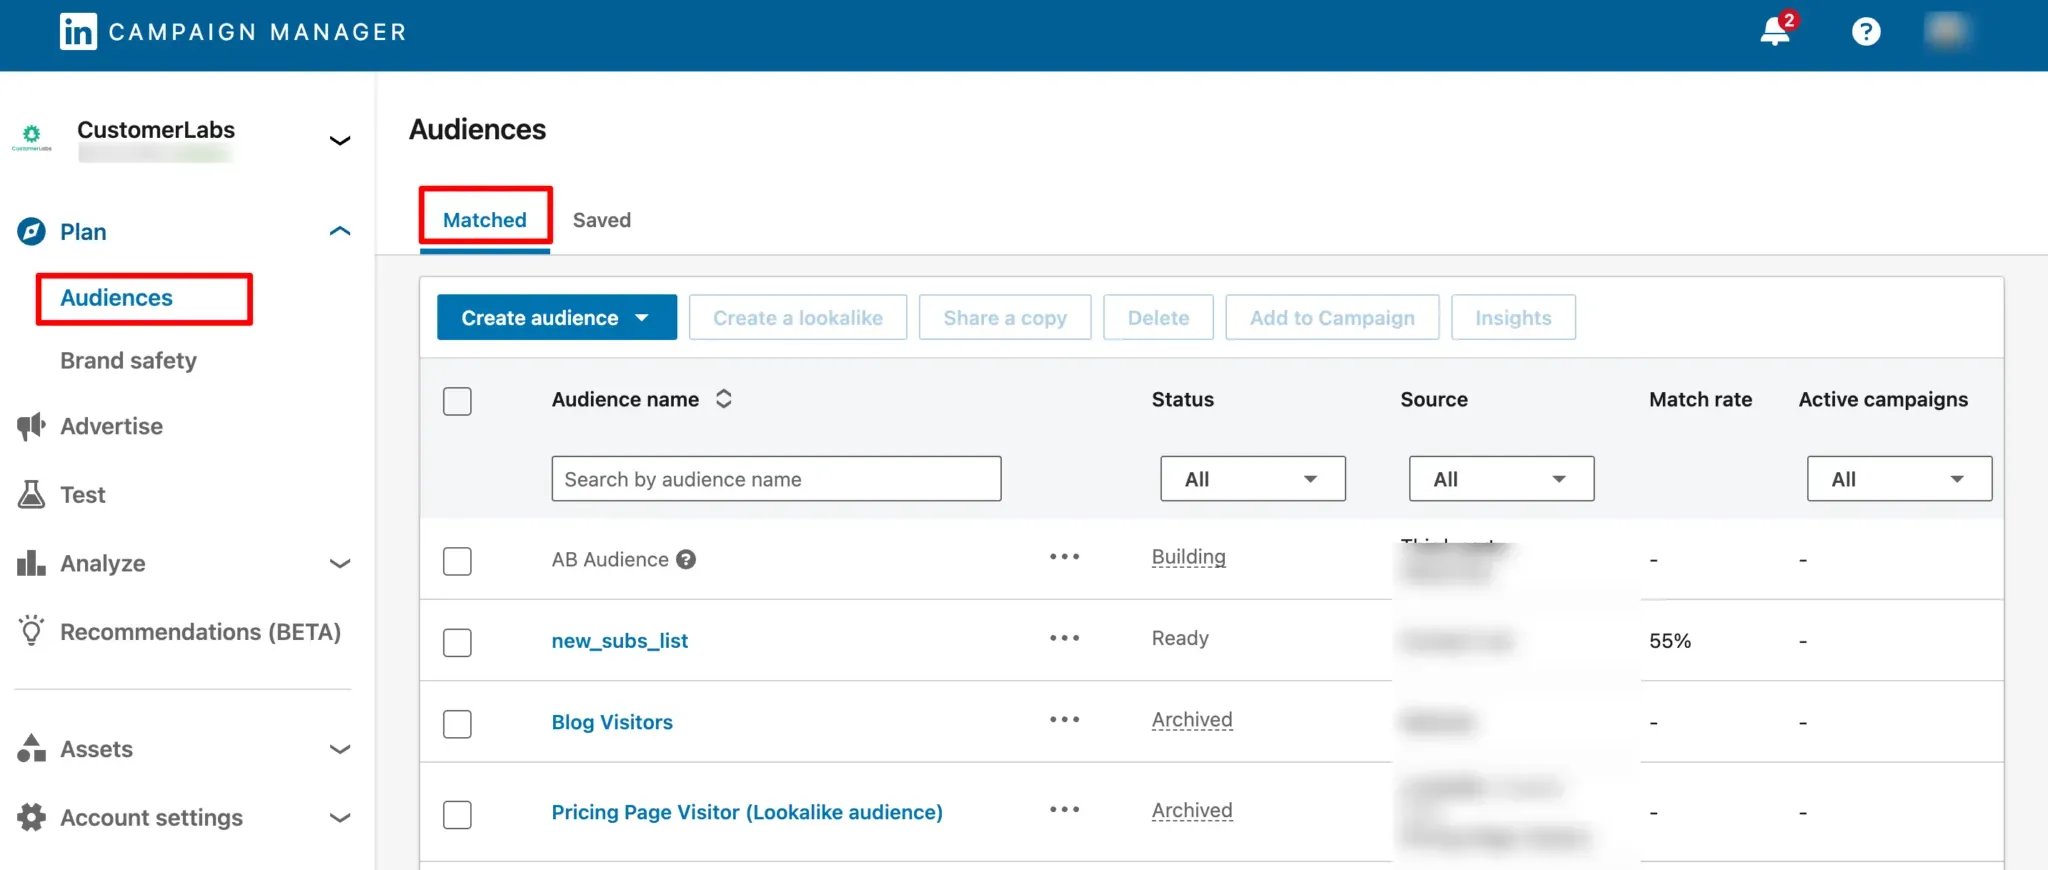This screenshot has width=2048, height=870.
Task: Sort by Audience name arrows
Action: click(724, 399)
